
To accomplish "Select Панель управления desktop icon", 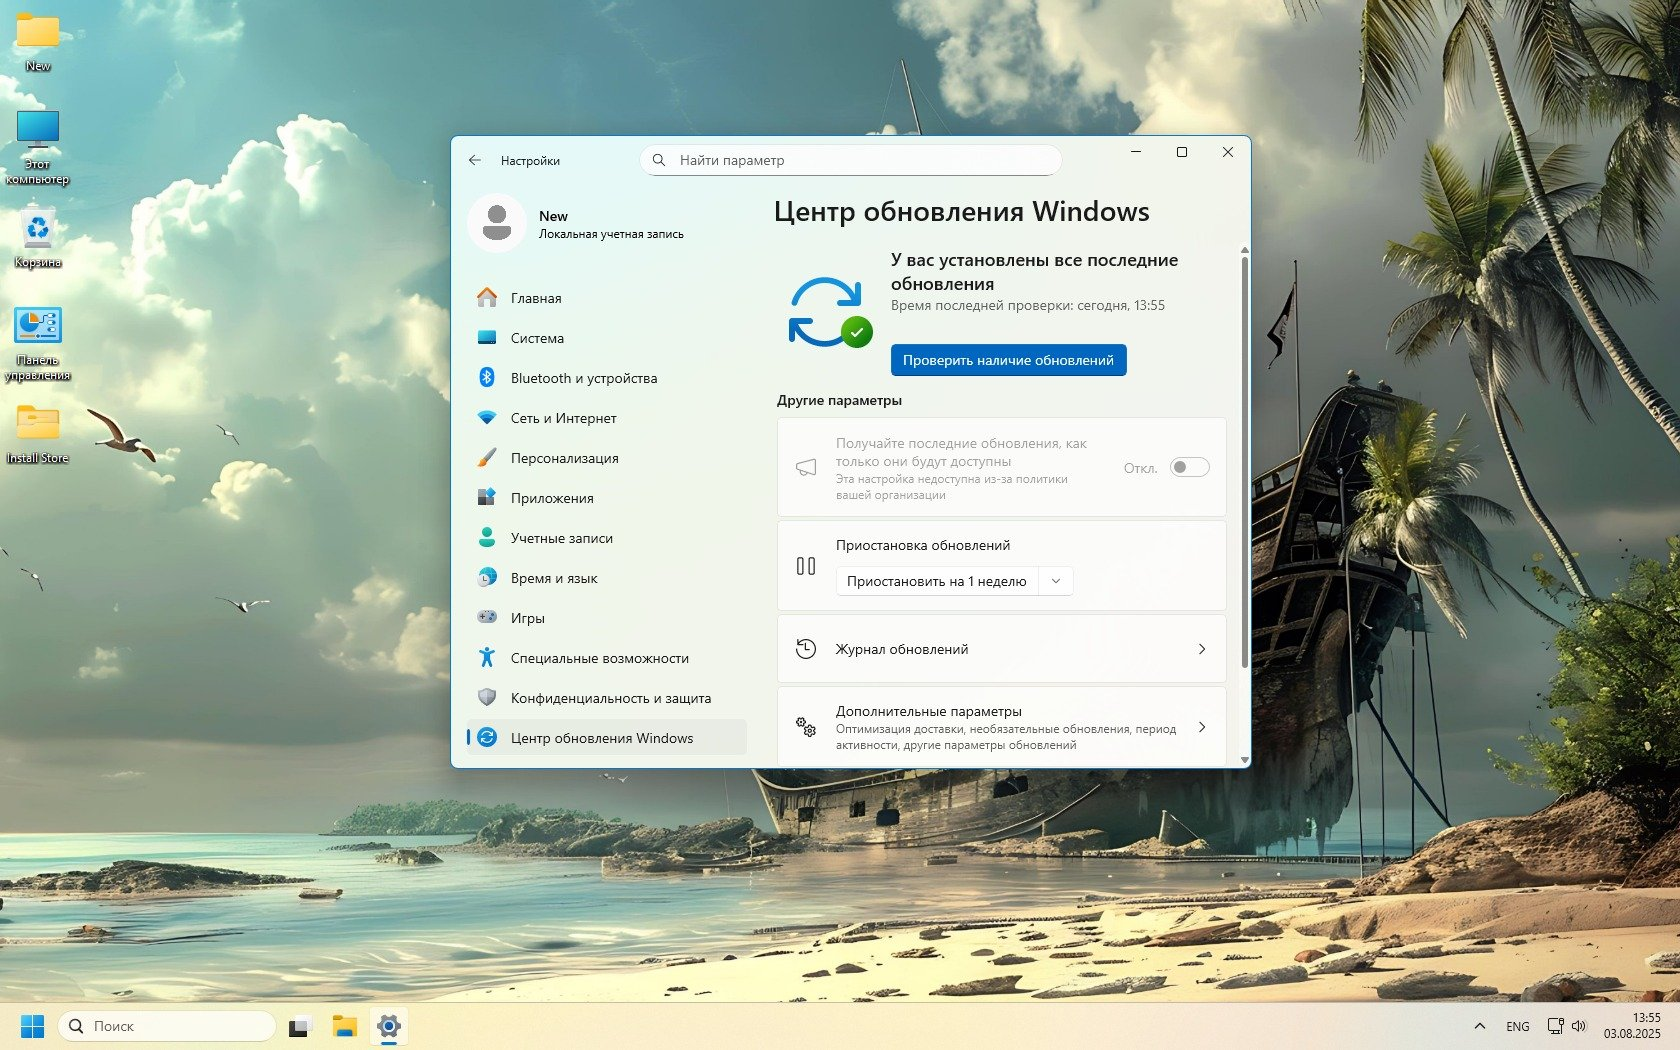I will (x=38, y=344).
